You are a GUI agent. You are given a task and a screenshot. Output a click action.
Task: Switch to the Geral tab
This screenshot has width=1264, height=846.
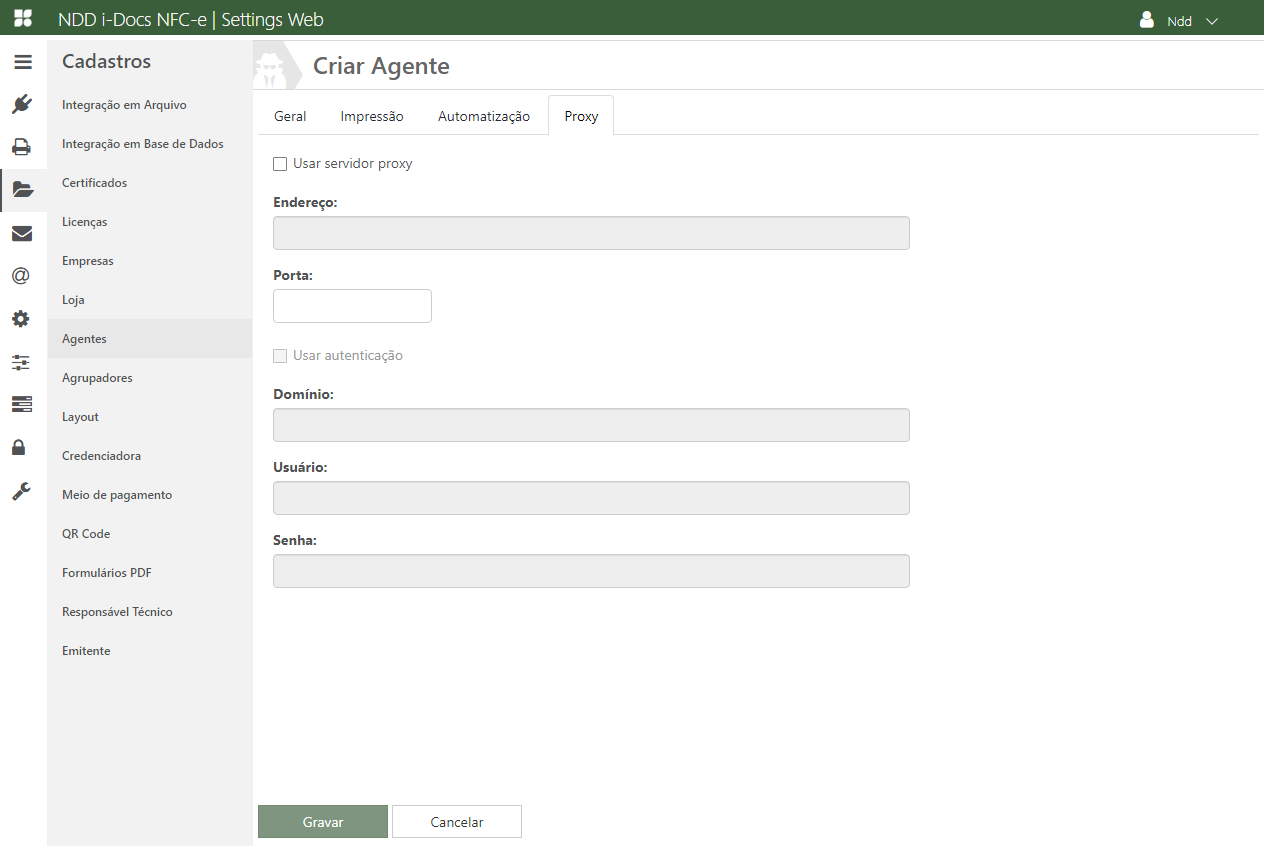tap(290, 116)
